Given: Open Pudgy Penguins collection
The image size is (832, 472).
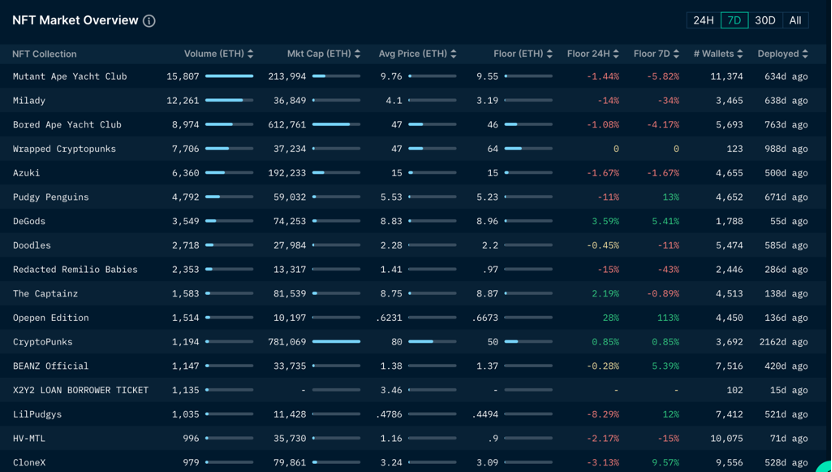Looking at the screenshot, I should (x=51, y=197).
